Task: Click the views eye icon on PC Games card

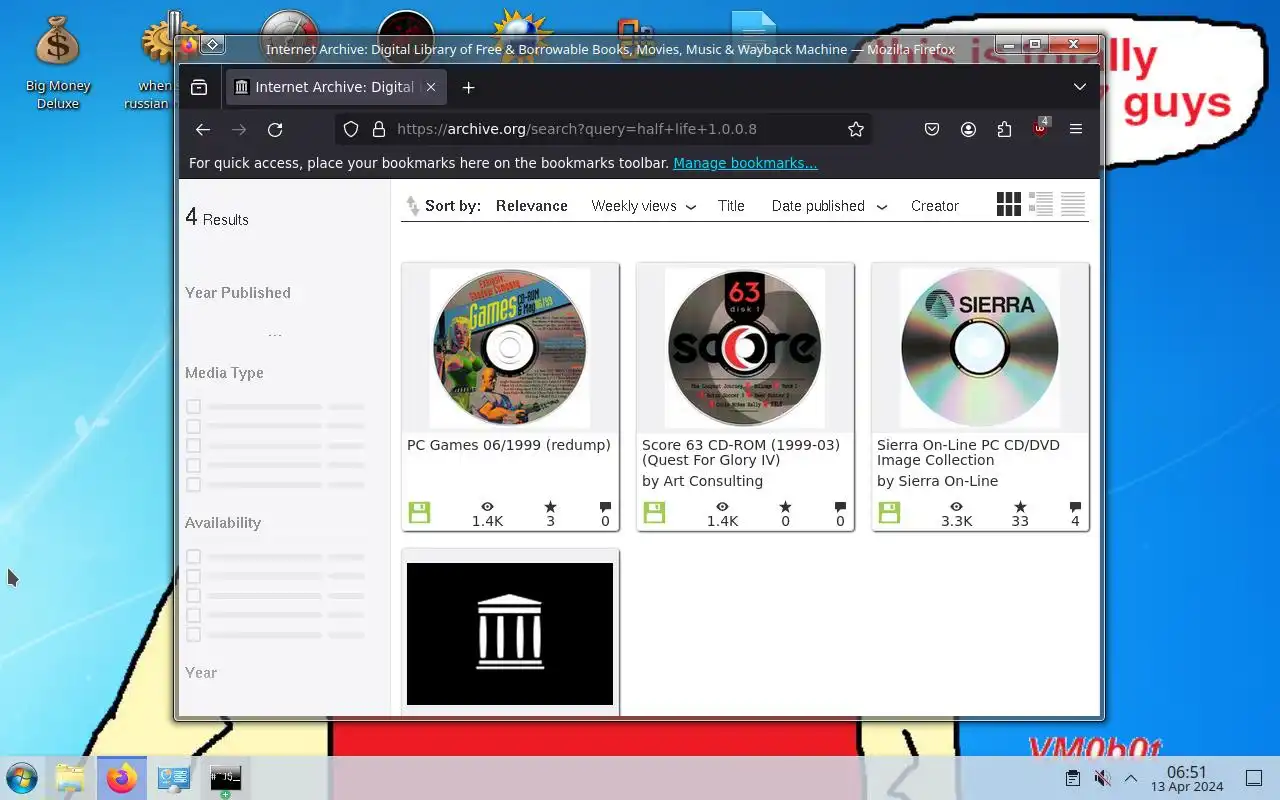Action: pyautogui.click(x=487, y=507)
